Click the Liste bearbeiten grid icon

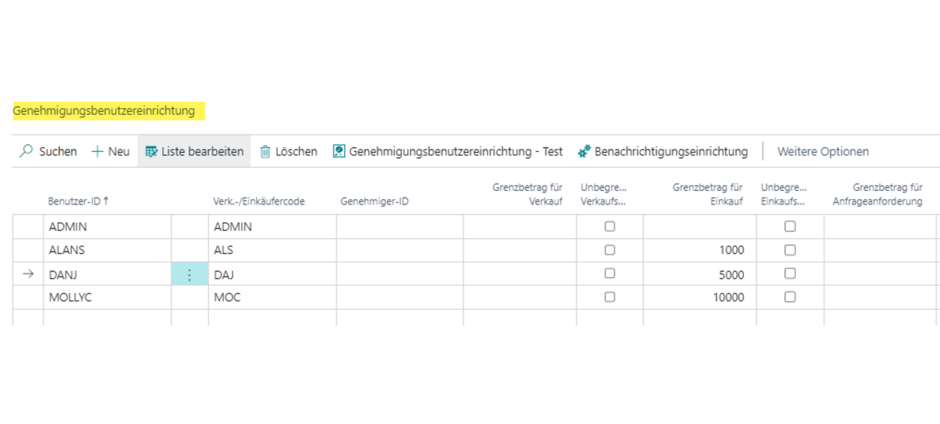point(152,152)
